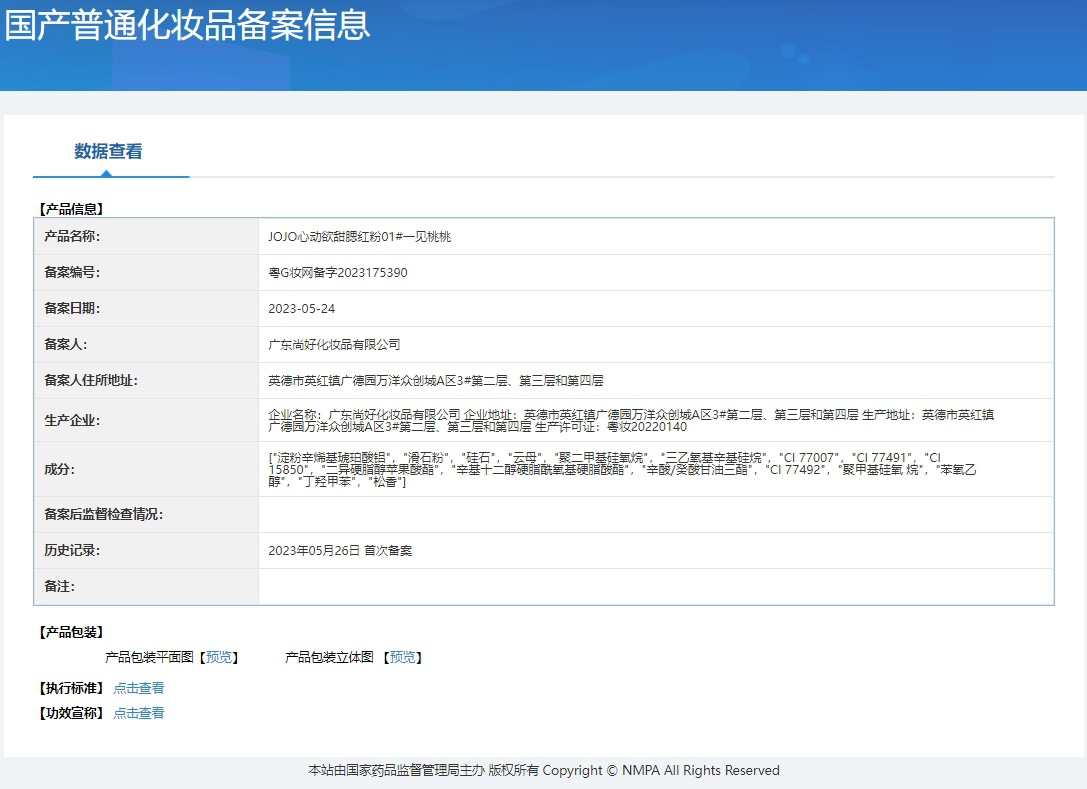Image resolution: width=1087 pixels, height=789 pixels.
Task: Click the 产品包装平面图 label
Action: [150, 657]
